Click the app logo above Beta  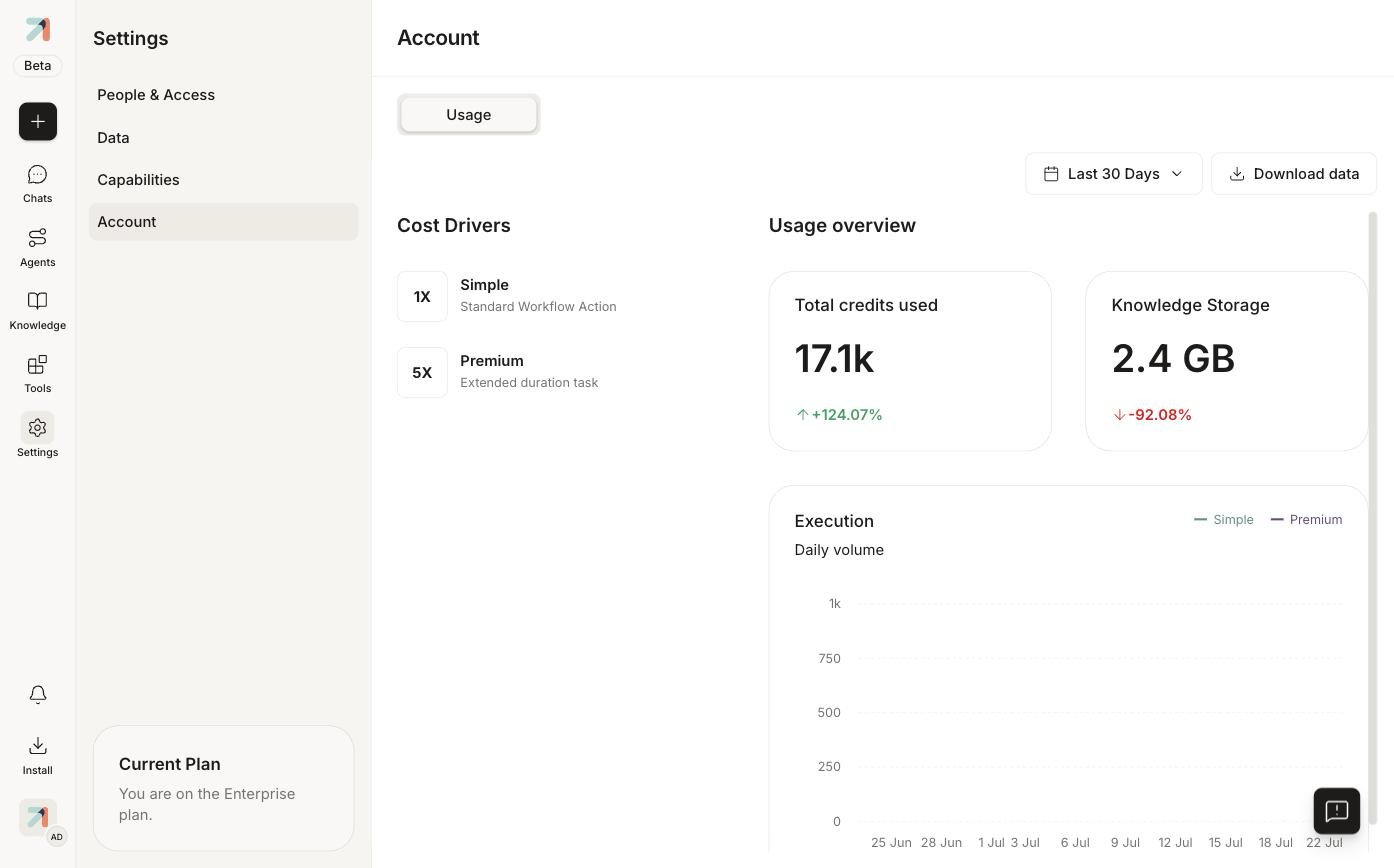37,29
